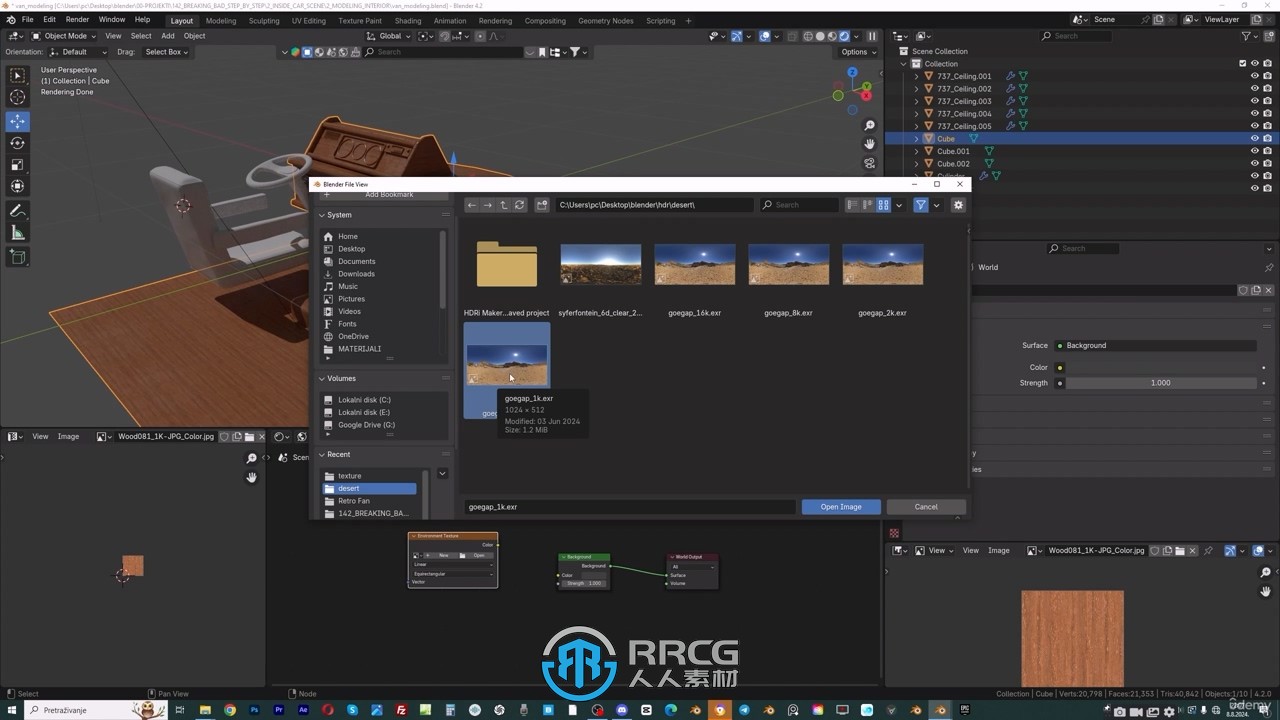Open the outliner filter icon
Screen dimensions: 1280x720
tap(1247, 36)
